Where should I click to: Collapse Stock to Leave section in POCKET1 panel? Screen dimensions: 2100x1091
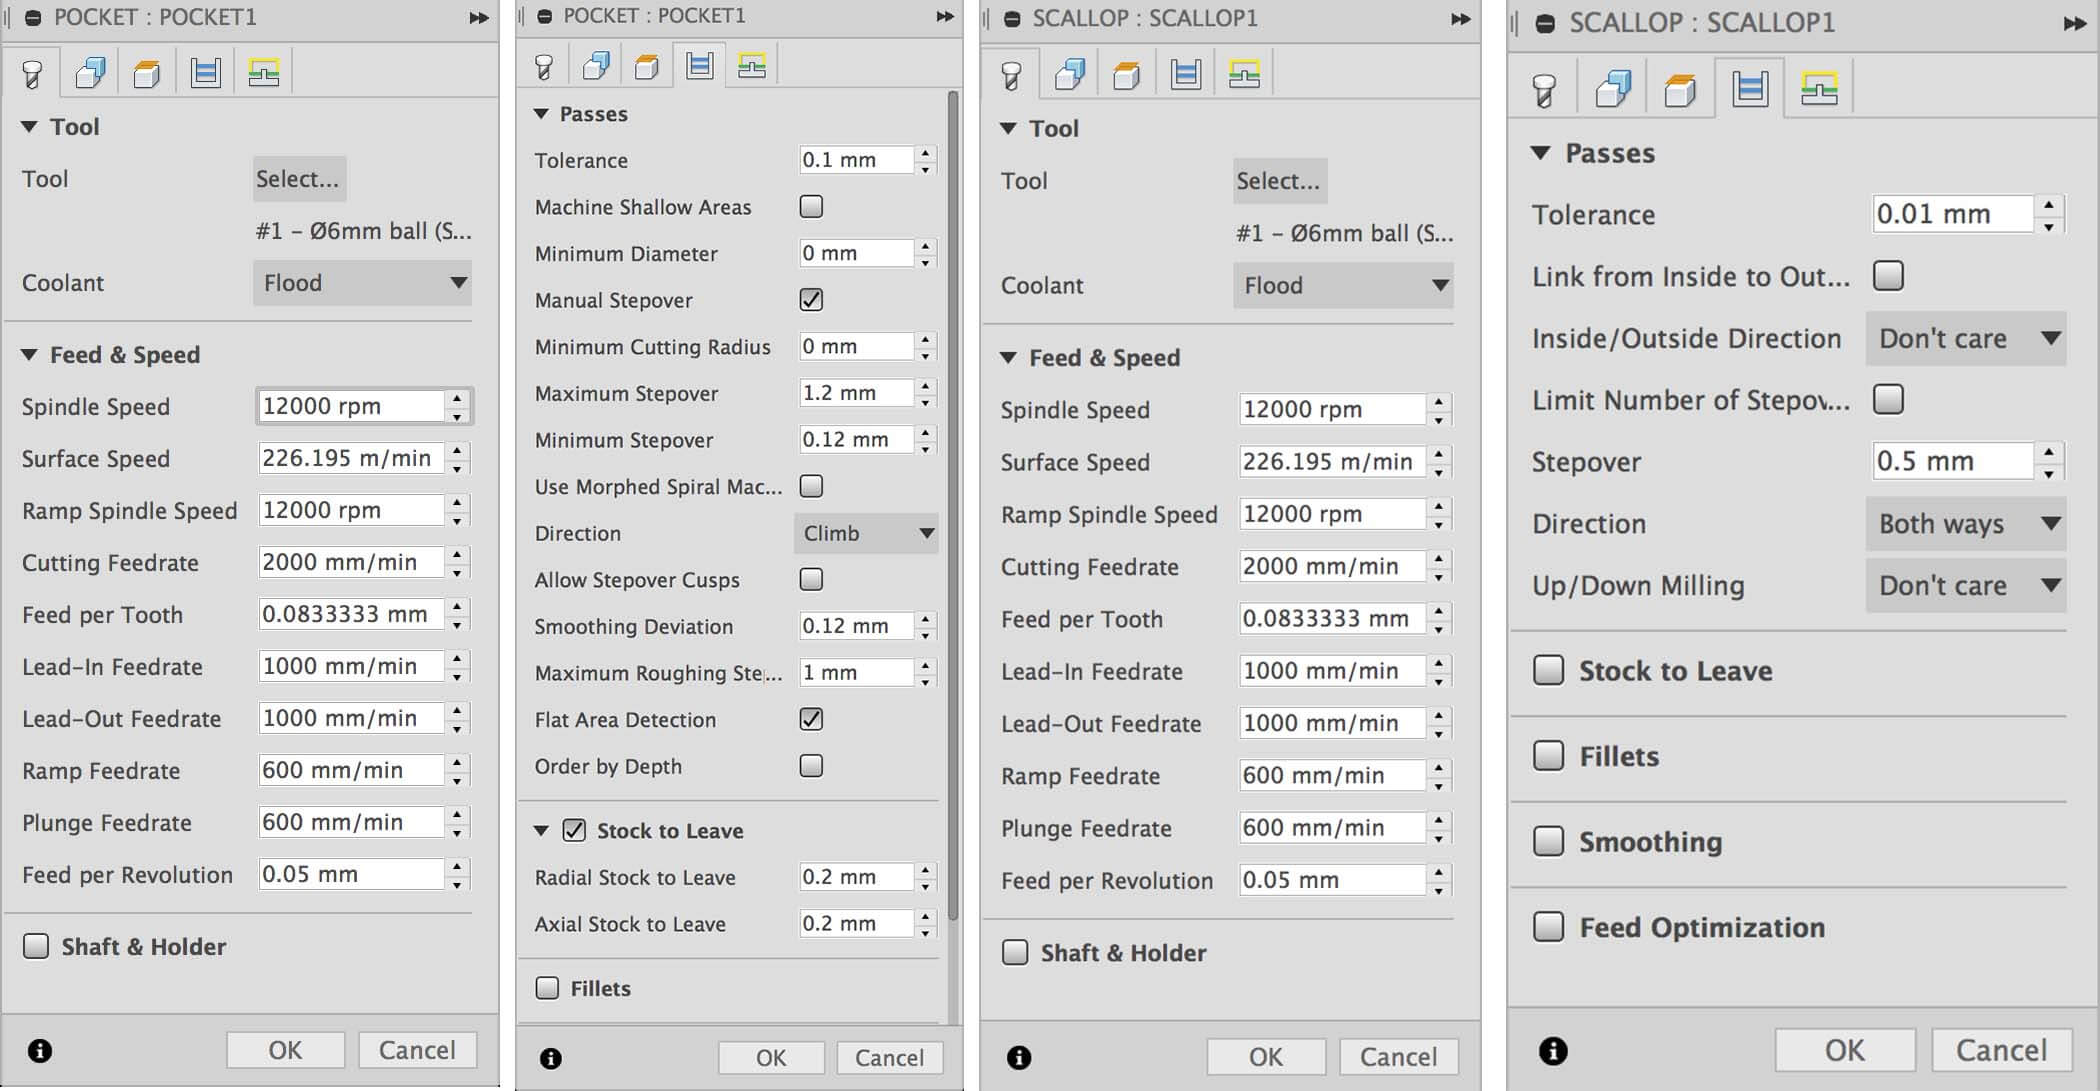coord(541,830)
